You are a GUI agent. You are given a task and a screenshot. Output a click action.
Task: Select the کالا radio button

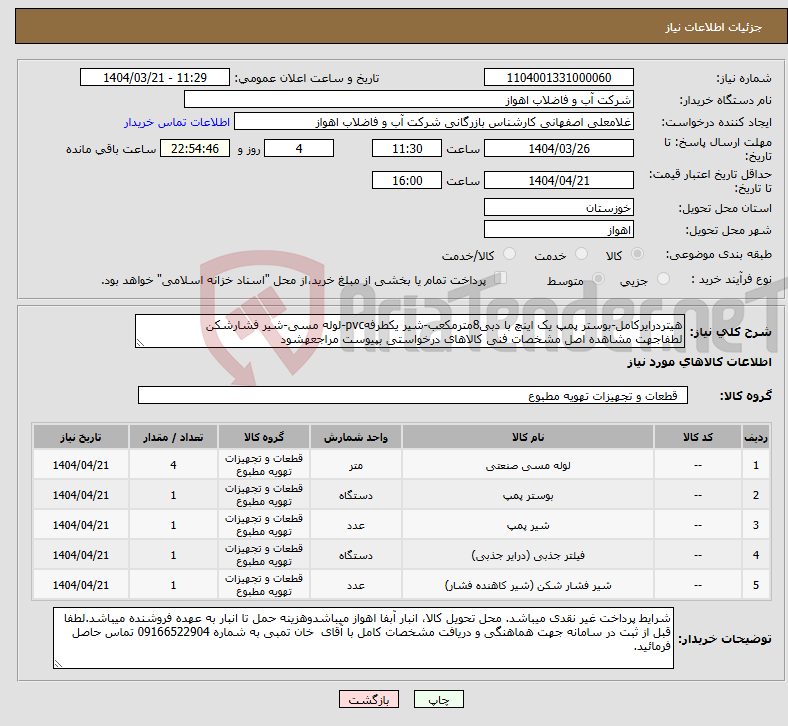(637, 254)
